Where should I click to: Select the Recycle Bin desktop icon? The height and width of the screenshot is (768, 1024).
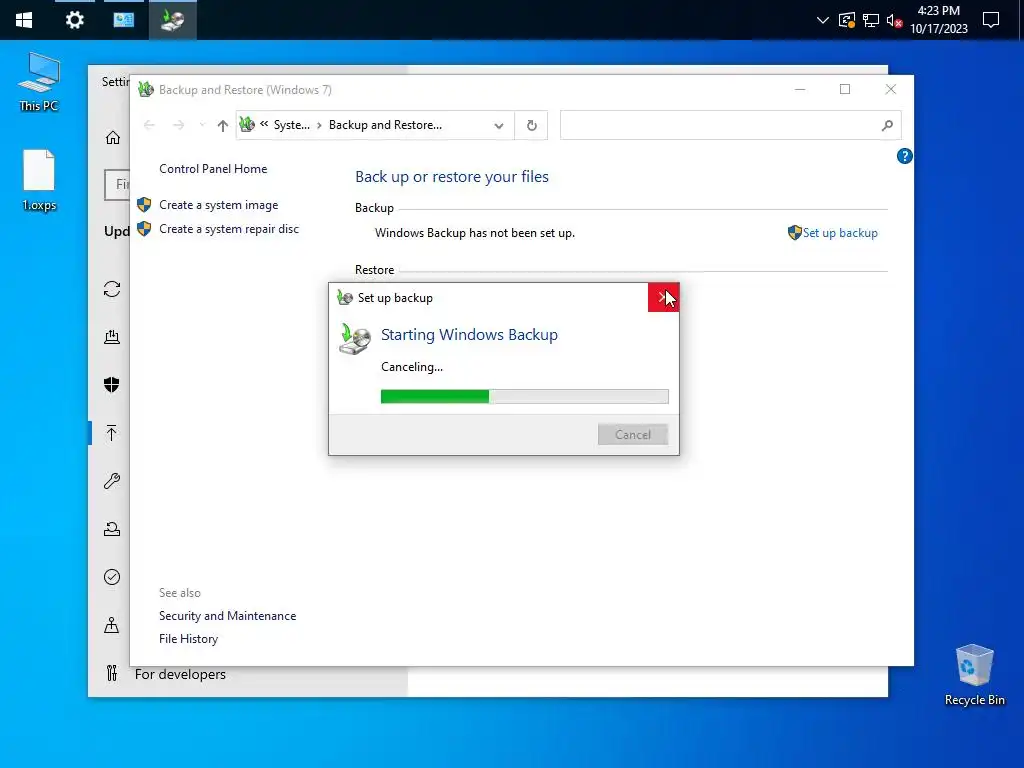tap(974, 675)
